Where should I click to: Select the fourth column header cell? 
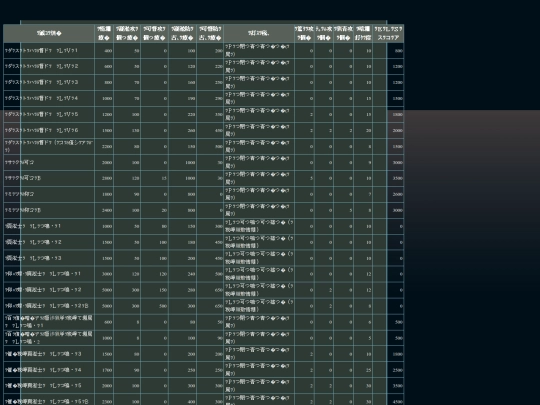click(155, 33)
